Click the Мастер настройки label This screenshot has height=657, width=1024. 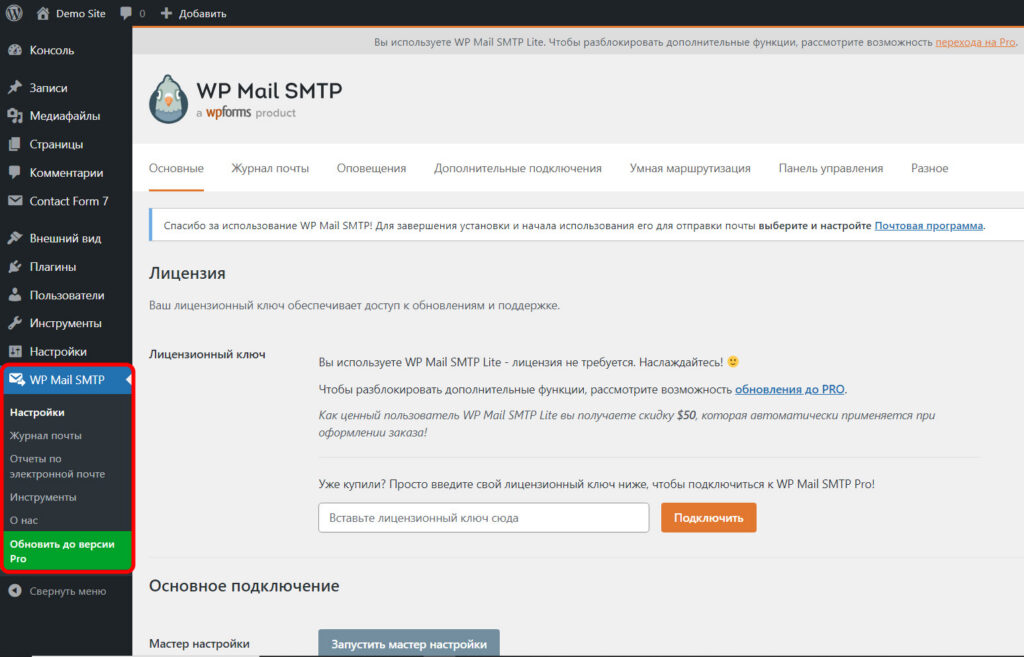point(199,644)
